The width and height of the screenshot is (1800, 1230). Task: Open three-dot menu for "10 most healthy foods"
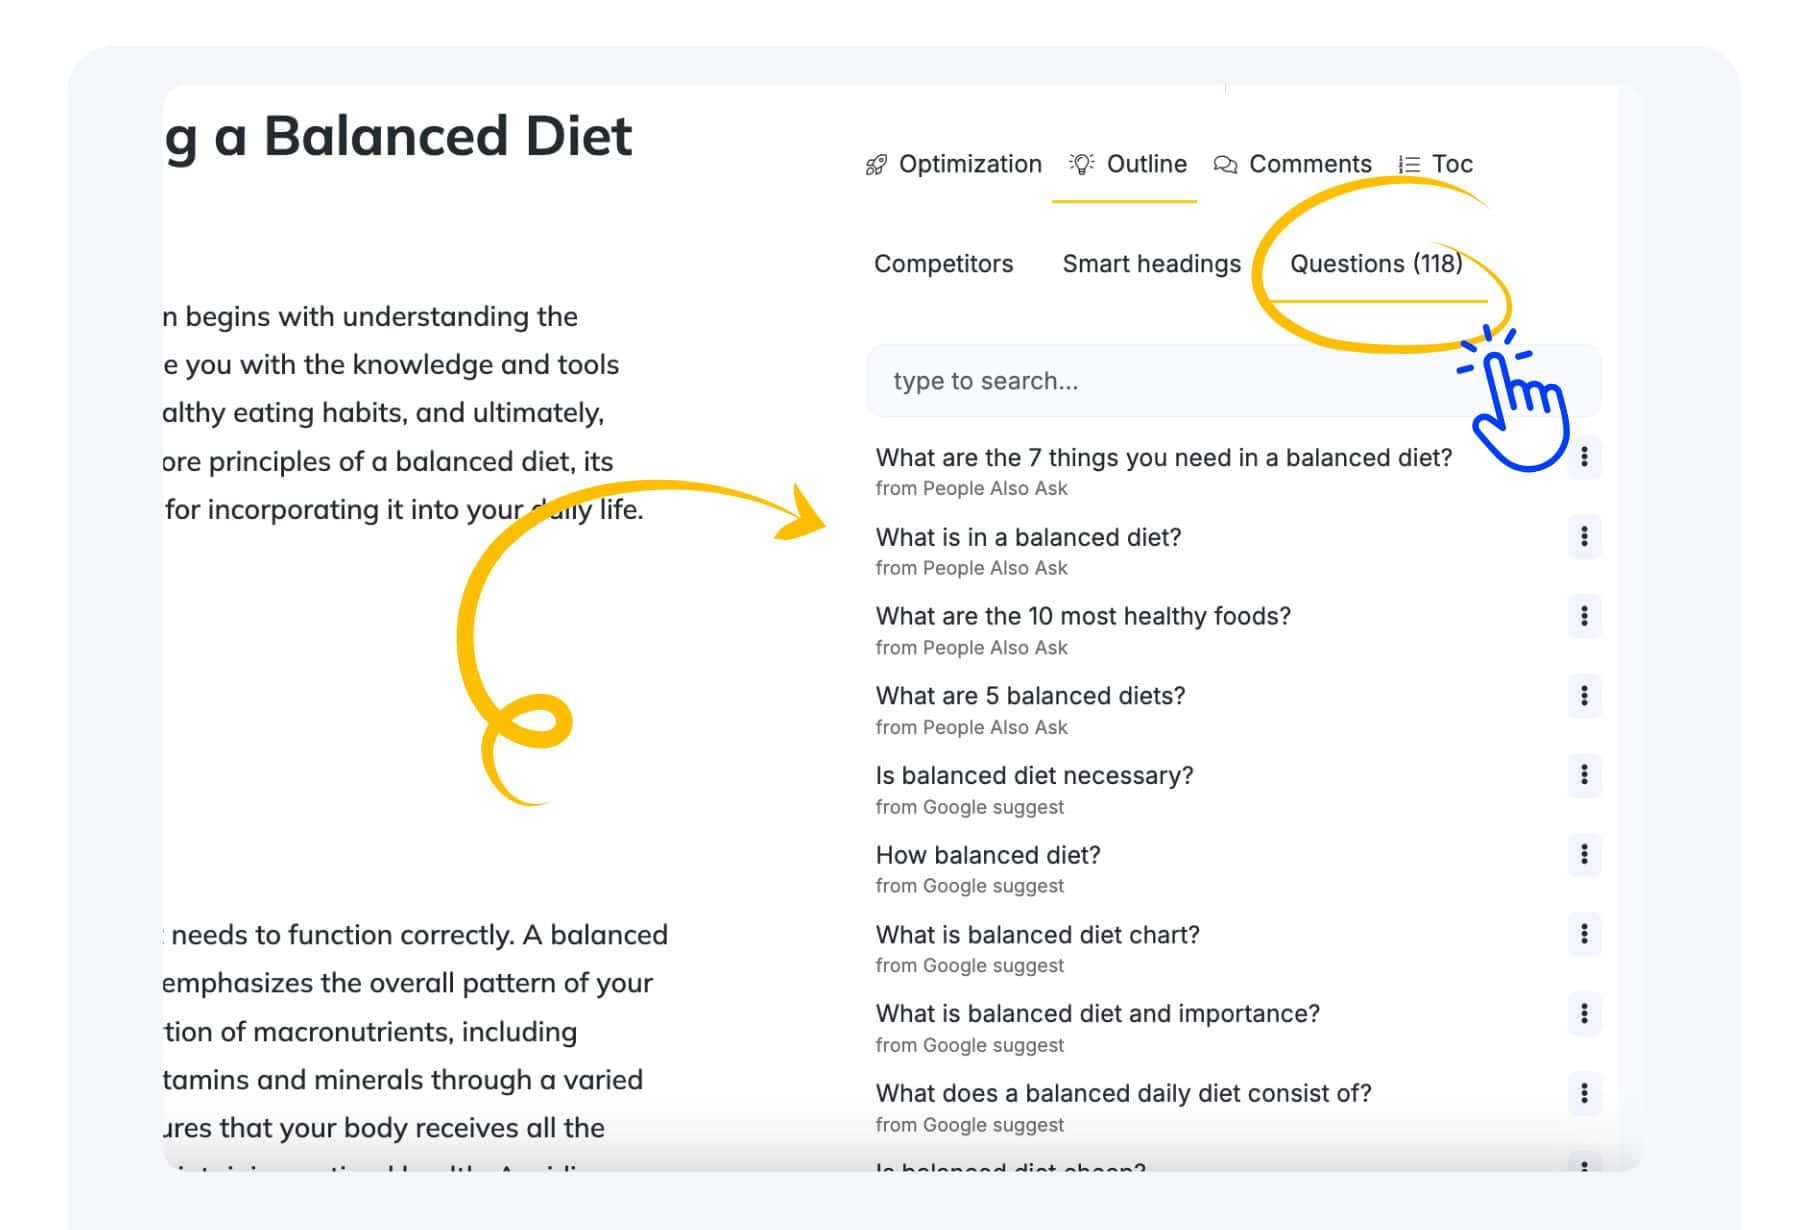click(x=1584, y=616)
